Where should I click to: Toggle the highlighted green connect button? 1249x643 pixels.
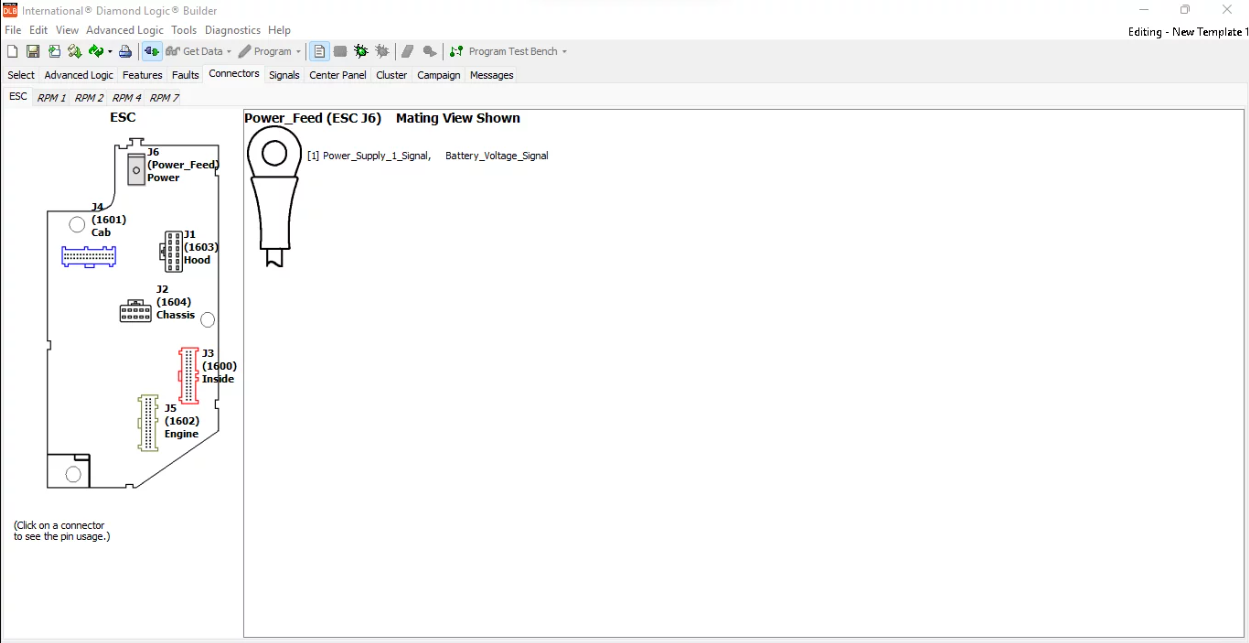151,51
